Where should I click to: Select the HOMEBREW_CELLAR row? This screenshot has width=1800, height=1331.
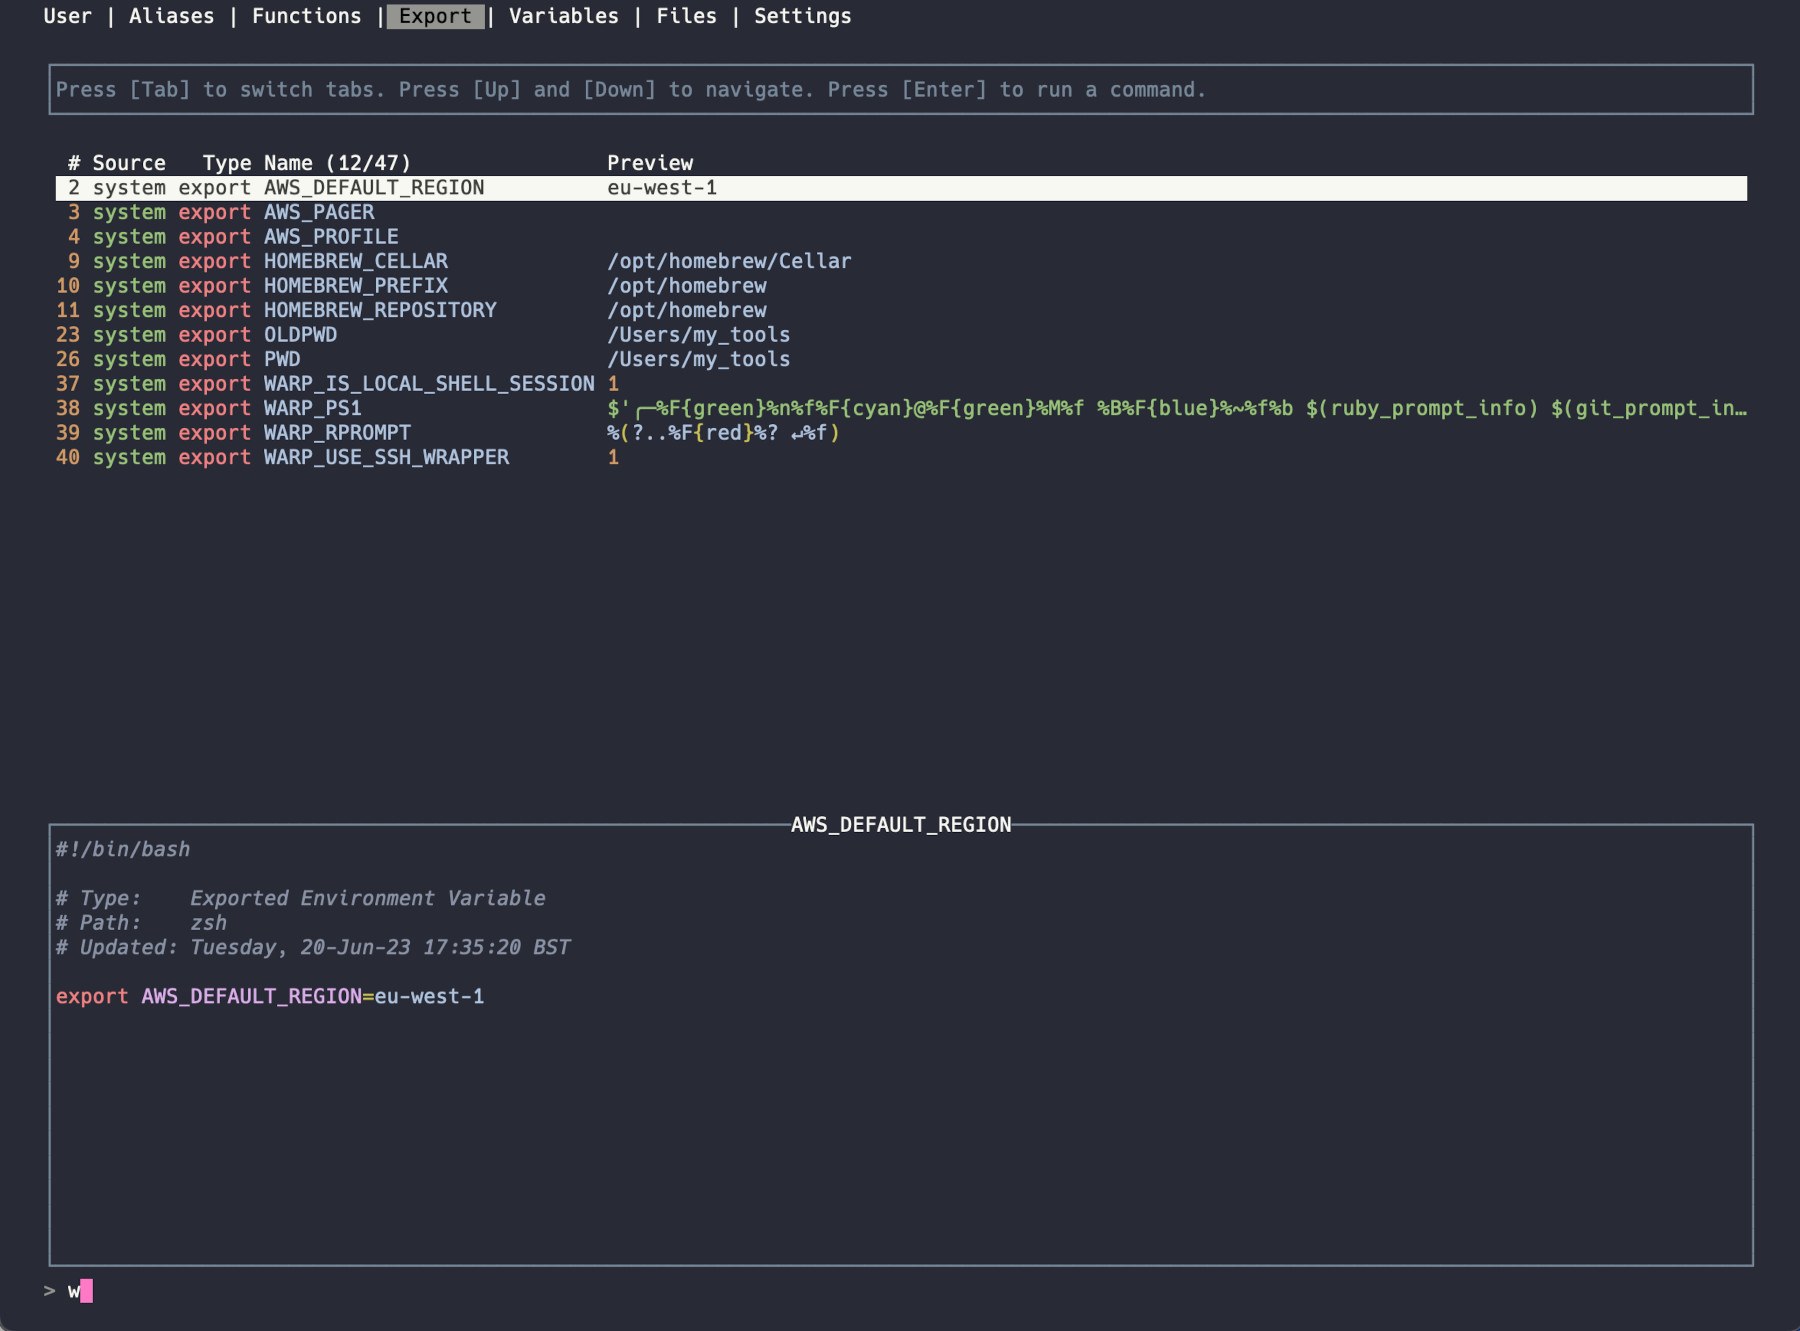(355, 261)
